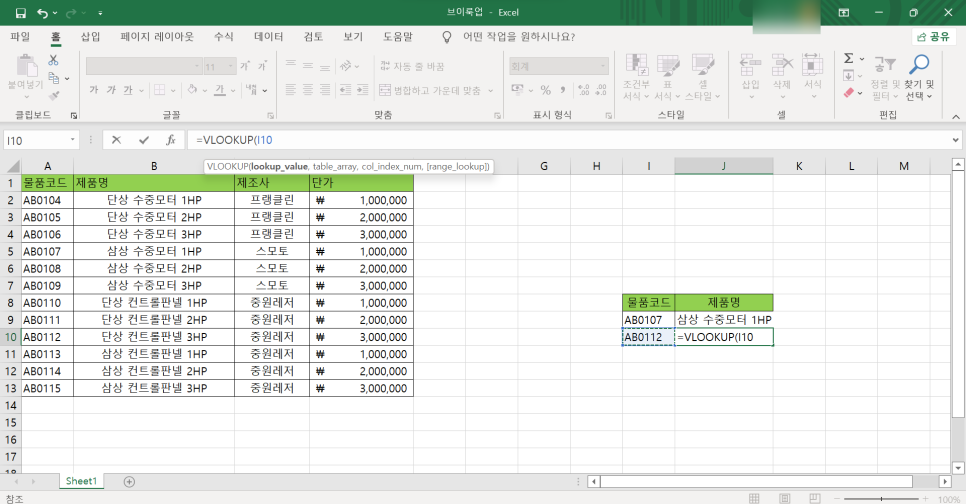Switch to the 삽입 (Insert) tab
Viewport: 966px width, 504px height.
pyautogui.click(x=91, y=37)
